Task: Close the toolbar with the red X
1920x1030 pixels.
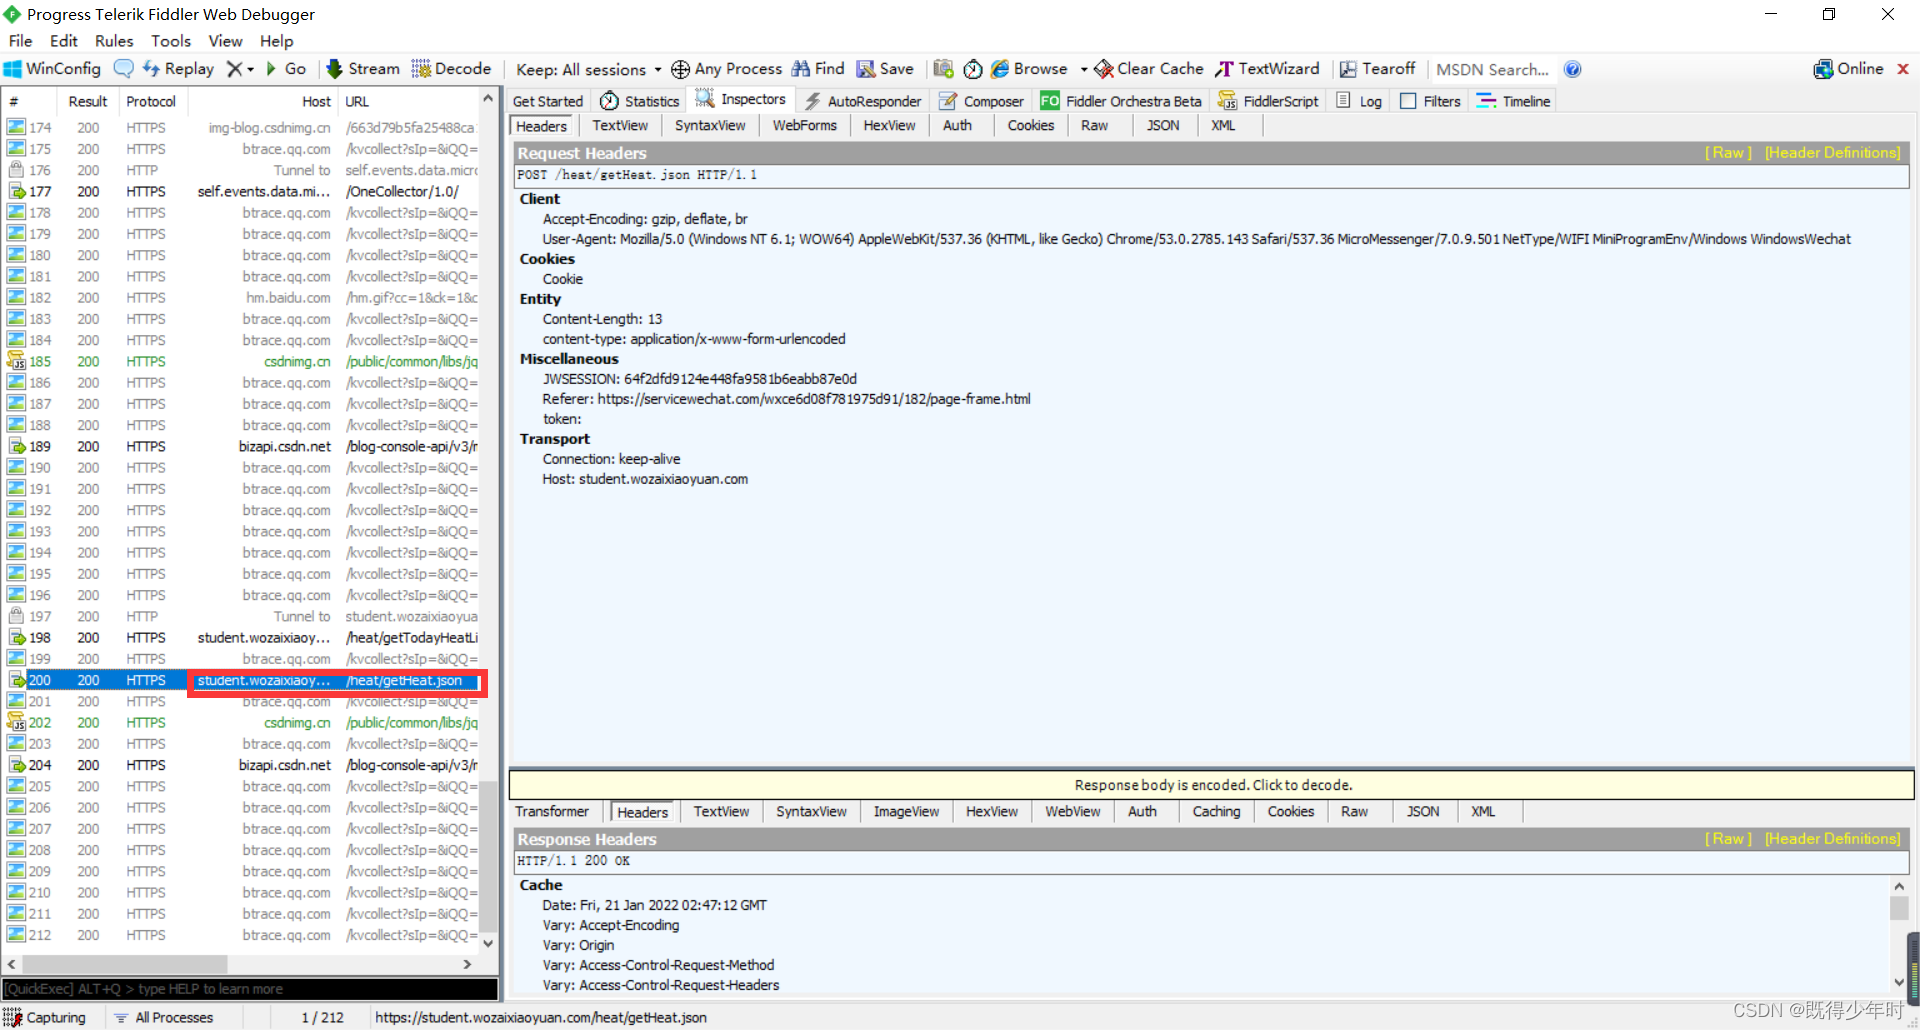Action: [1903, 69]
